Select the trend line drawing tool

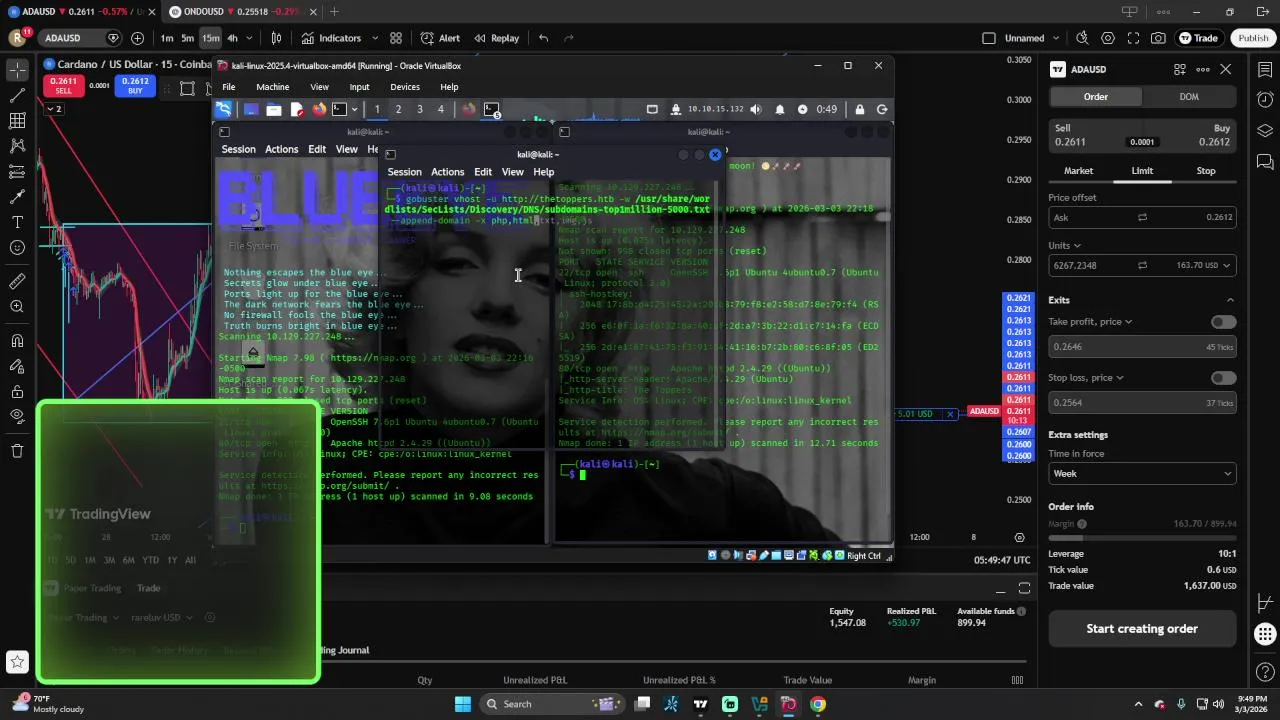click(x=17, y=96)
